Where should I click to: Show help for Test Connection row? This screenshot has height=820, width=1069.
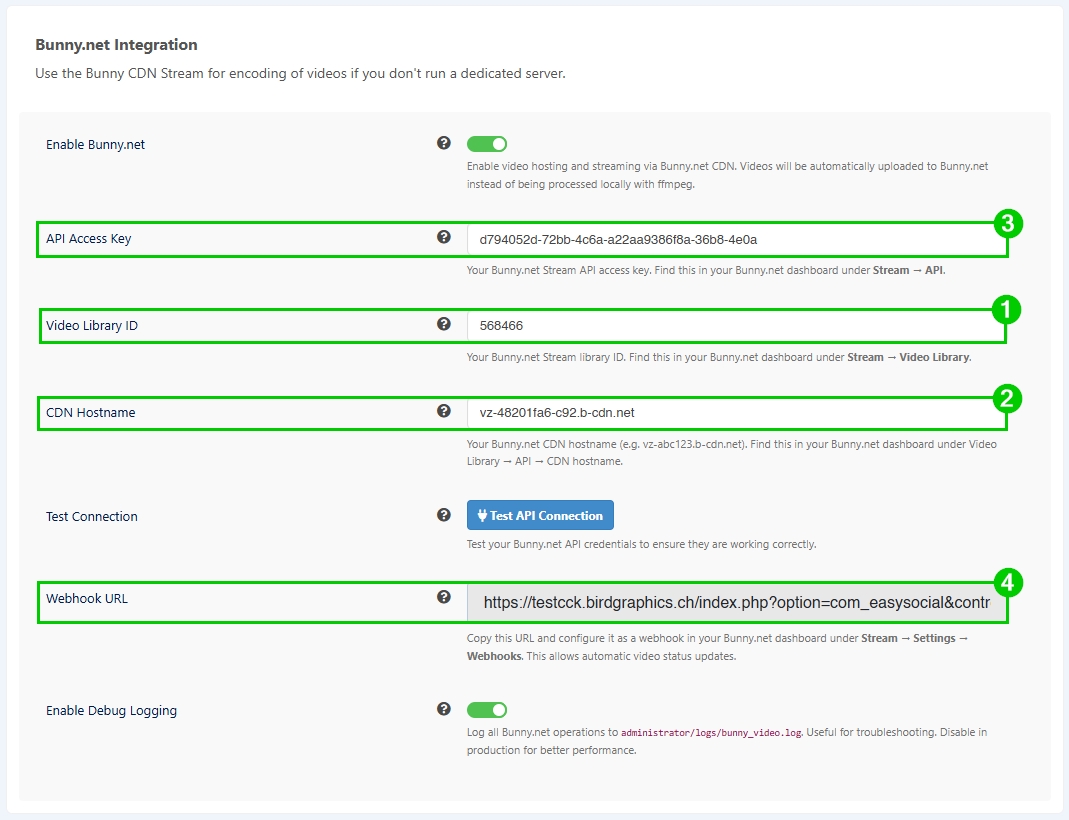[444, 515]
